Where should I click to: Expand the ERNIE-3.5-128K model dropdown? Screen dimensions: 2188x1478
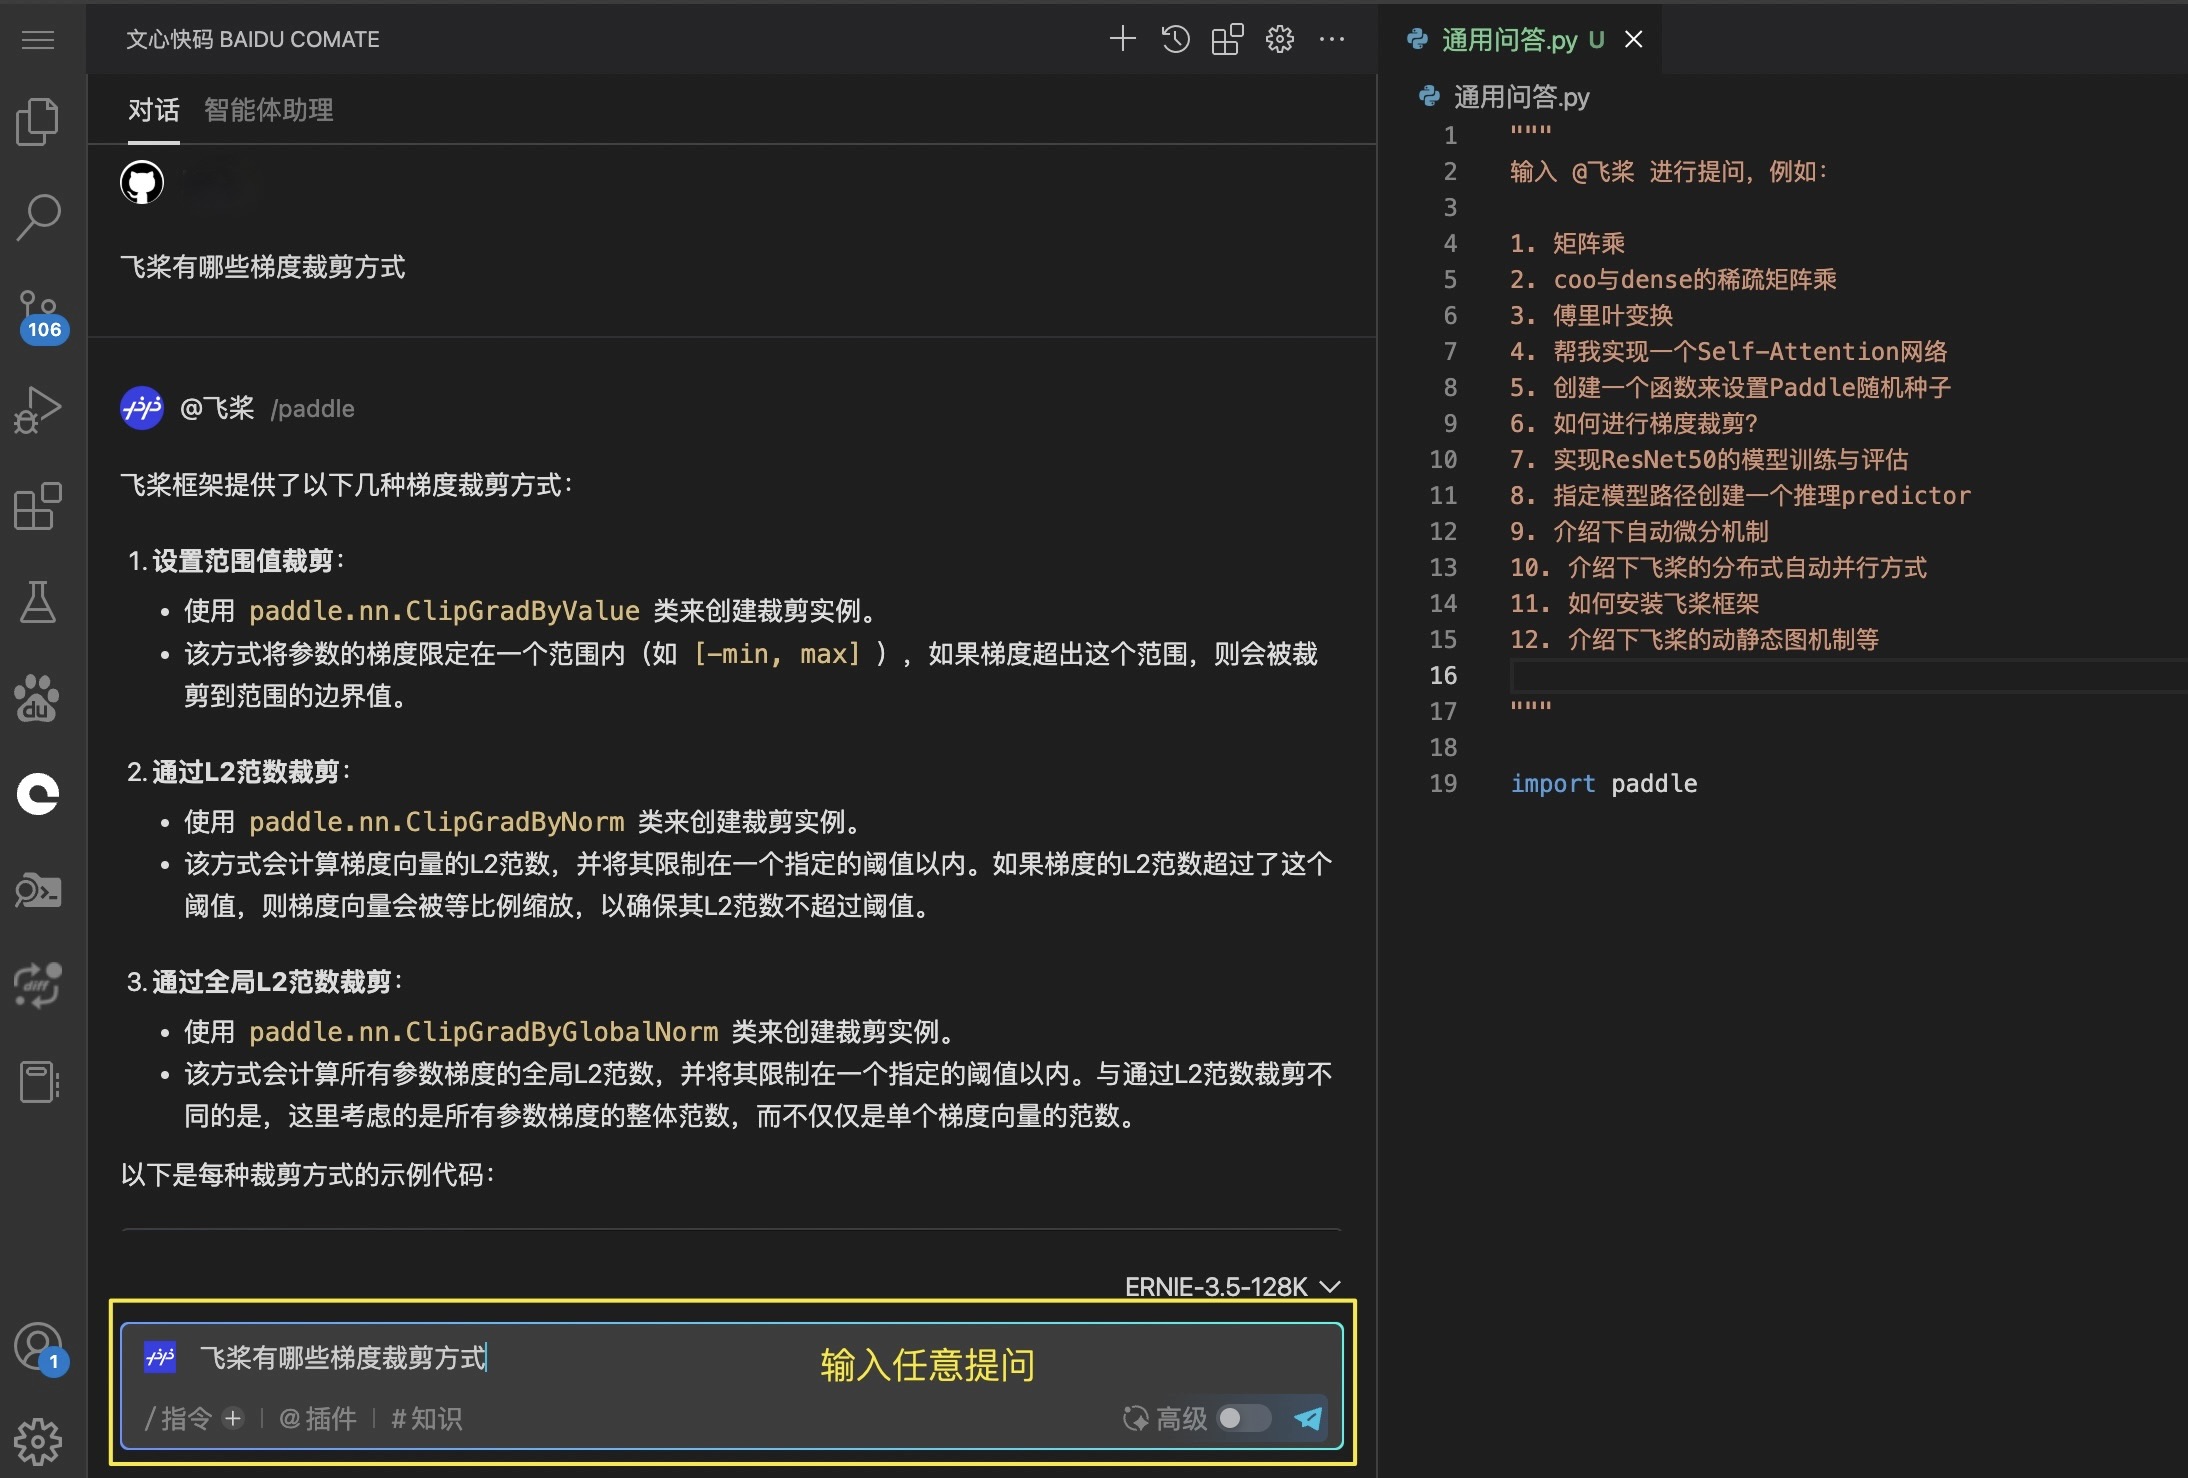click(x=1232, y=1286)
